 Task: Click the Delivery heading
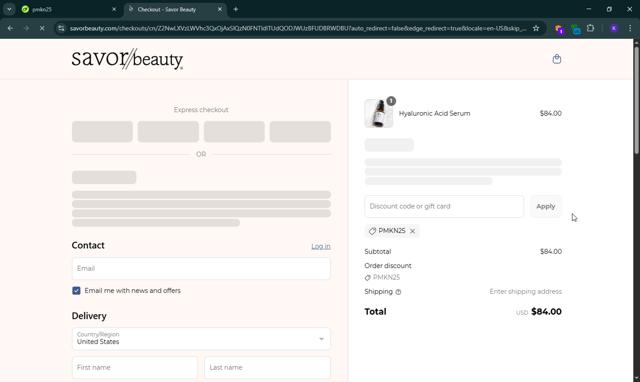pyautogui.click(x=89, y=316)
